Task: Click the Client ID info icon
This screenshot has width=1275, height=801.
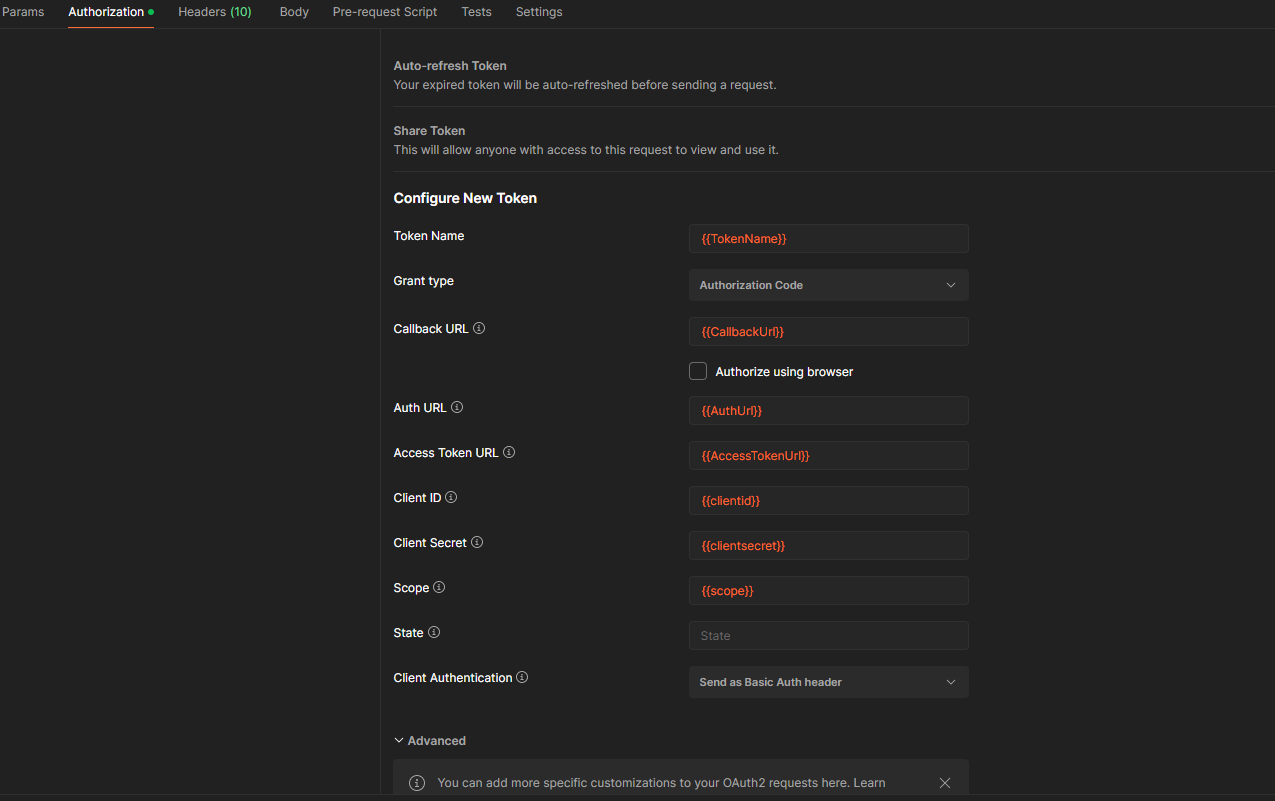Action: pyautogui.click(x=450, y=497)
